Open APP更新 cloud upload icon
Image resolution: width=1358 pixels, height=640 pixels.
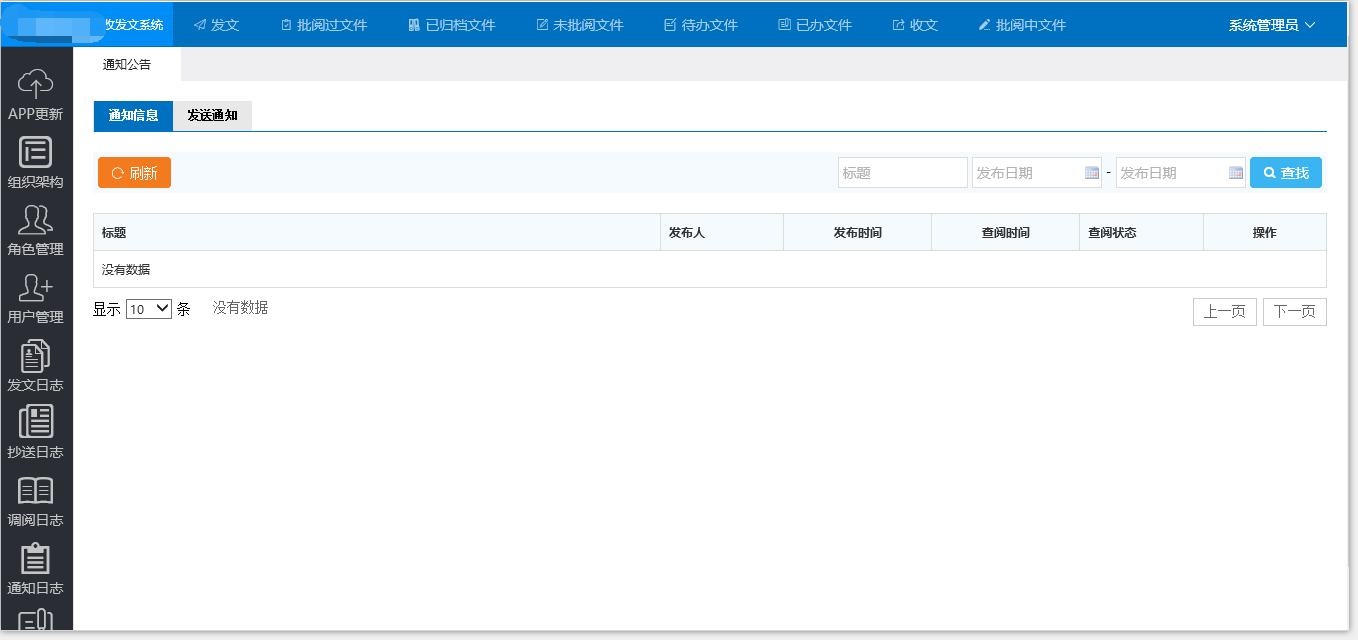36,84
